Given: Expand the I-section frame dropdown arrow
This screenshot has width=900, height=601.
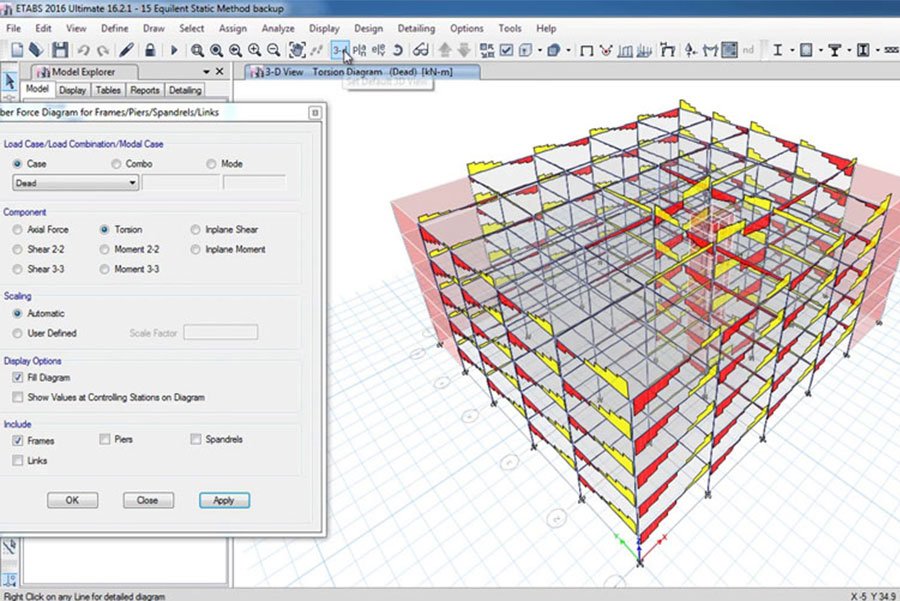Looking at the screenshot, I should [x=790, y=49].
